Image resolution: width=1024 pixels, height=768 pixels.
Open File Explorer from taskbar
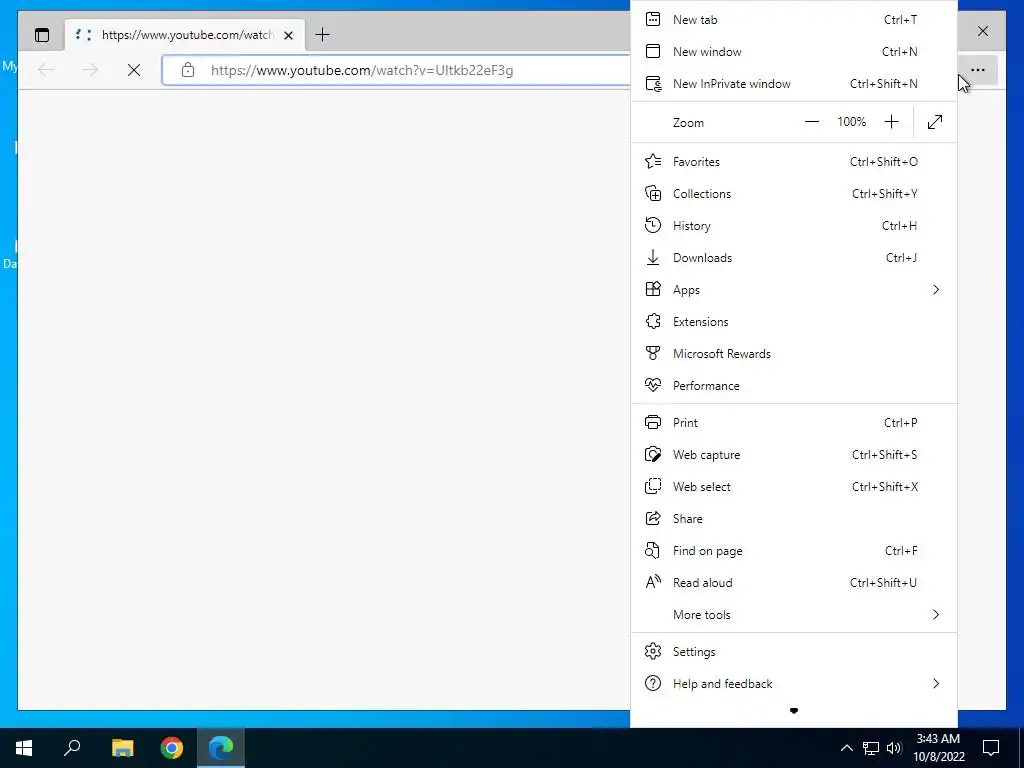(122, 748)
